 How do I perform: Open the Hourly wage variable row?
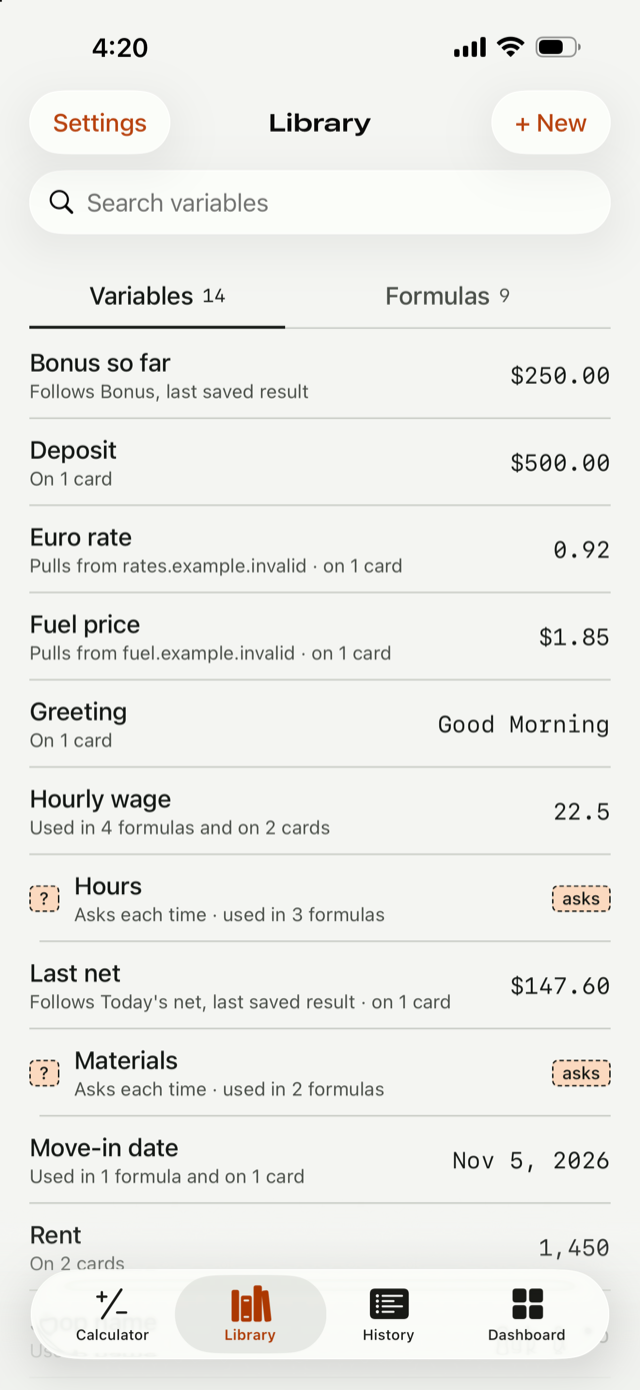pos(320,811)
